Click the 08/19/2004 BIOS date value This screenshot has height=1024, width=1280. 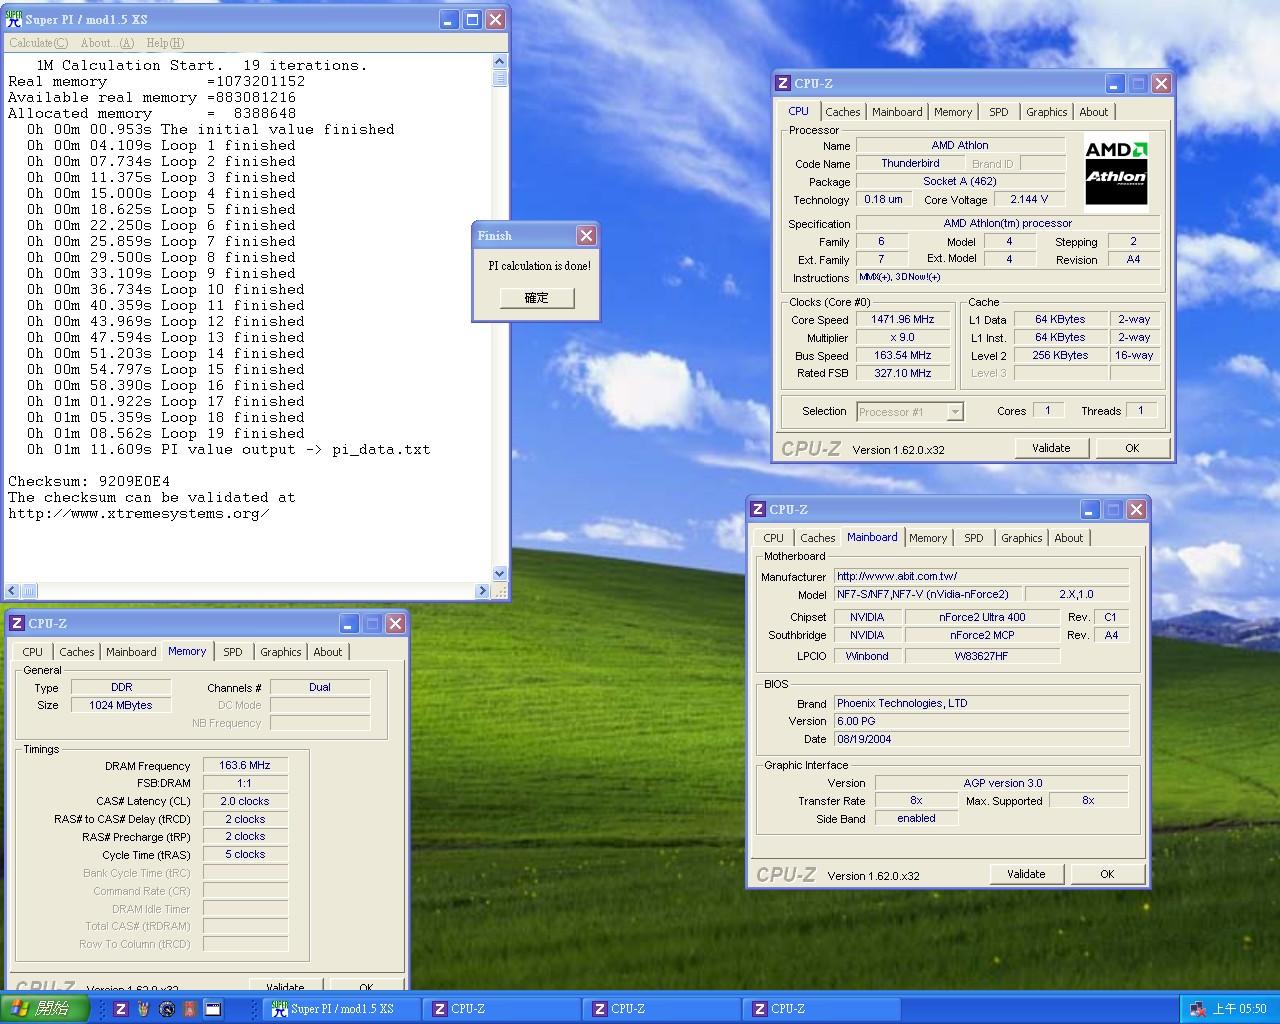(x=982, y=739)
